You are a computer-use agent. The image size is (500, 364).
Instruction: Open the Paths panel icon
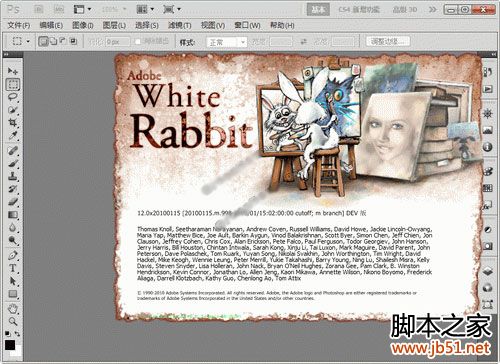click(x=487, y=304)
